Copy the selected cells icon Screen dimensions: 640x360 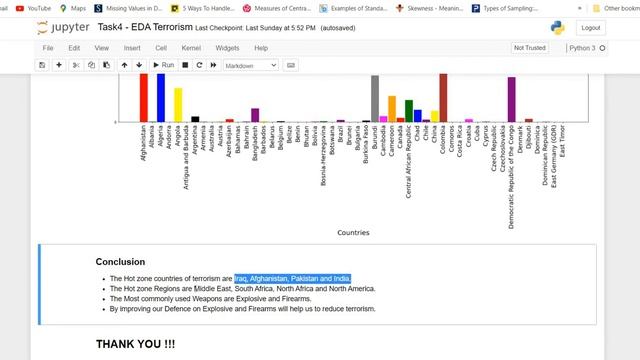click(91, 65)
